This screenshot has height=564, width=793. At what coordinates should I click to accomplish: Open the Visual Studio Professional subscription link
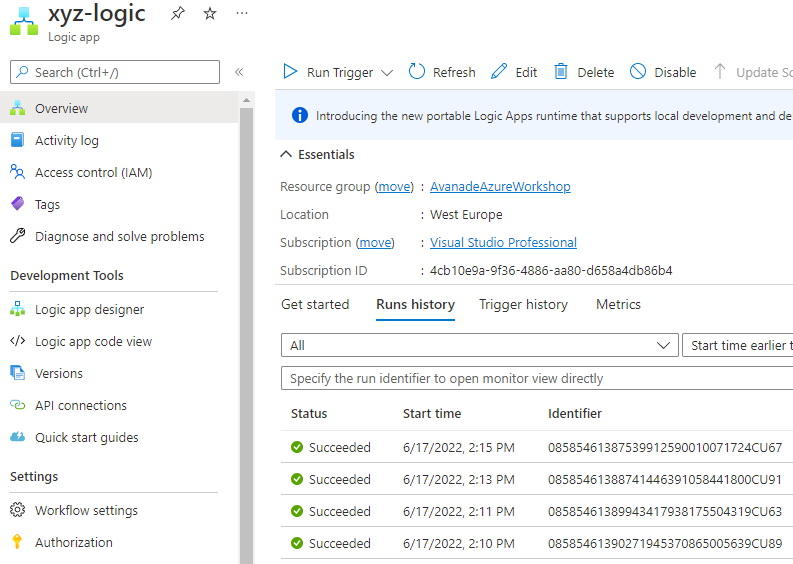[503, 242]
